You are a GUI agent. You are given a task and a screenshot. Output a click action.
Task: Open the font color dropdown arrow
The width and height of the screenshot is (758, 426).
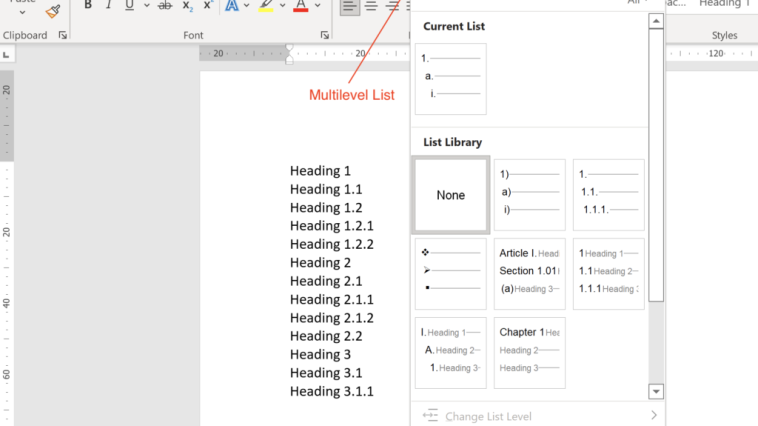point(318,5)
